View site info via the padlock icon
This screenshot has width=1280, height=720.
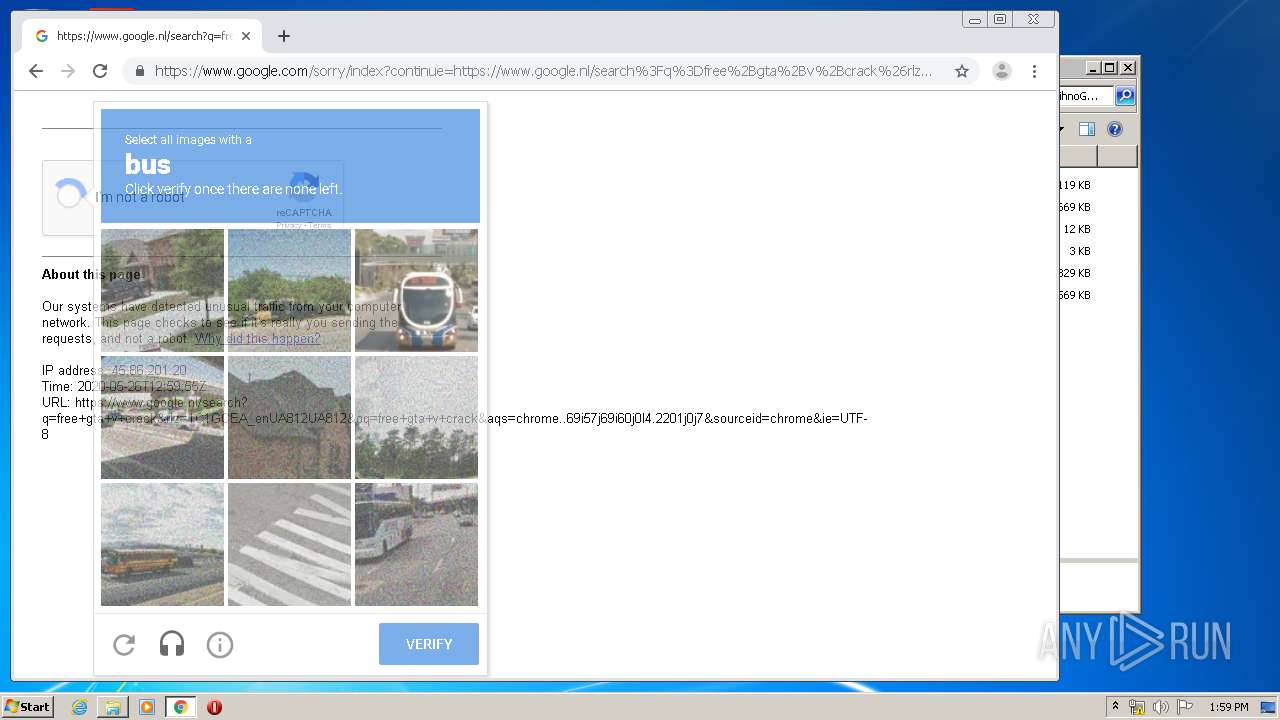point(139,71)
